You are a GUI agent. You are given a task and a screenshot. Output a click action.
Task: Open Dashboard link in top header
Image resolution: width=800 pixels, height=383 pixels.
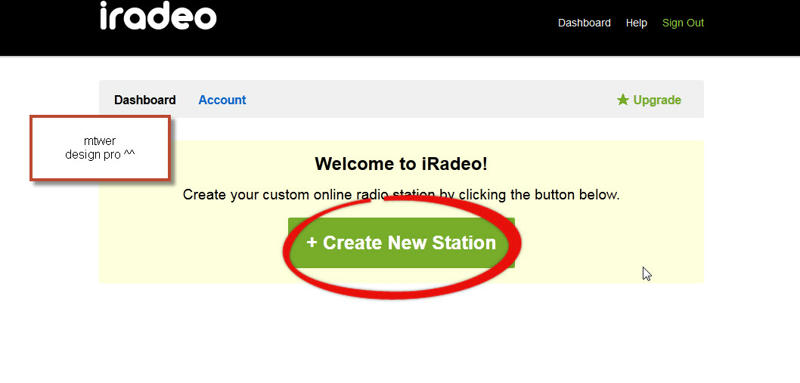click(584, 23)
